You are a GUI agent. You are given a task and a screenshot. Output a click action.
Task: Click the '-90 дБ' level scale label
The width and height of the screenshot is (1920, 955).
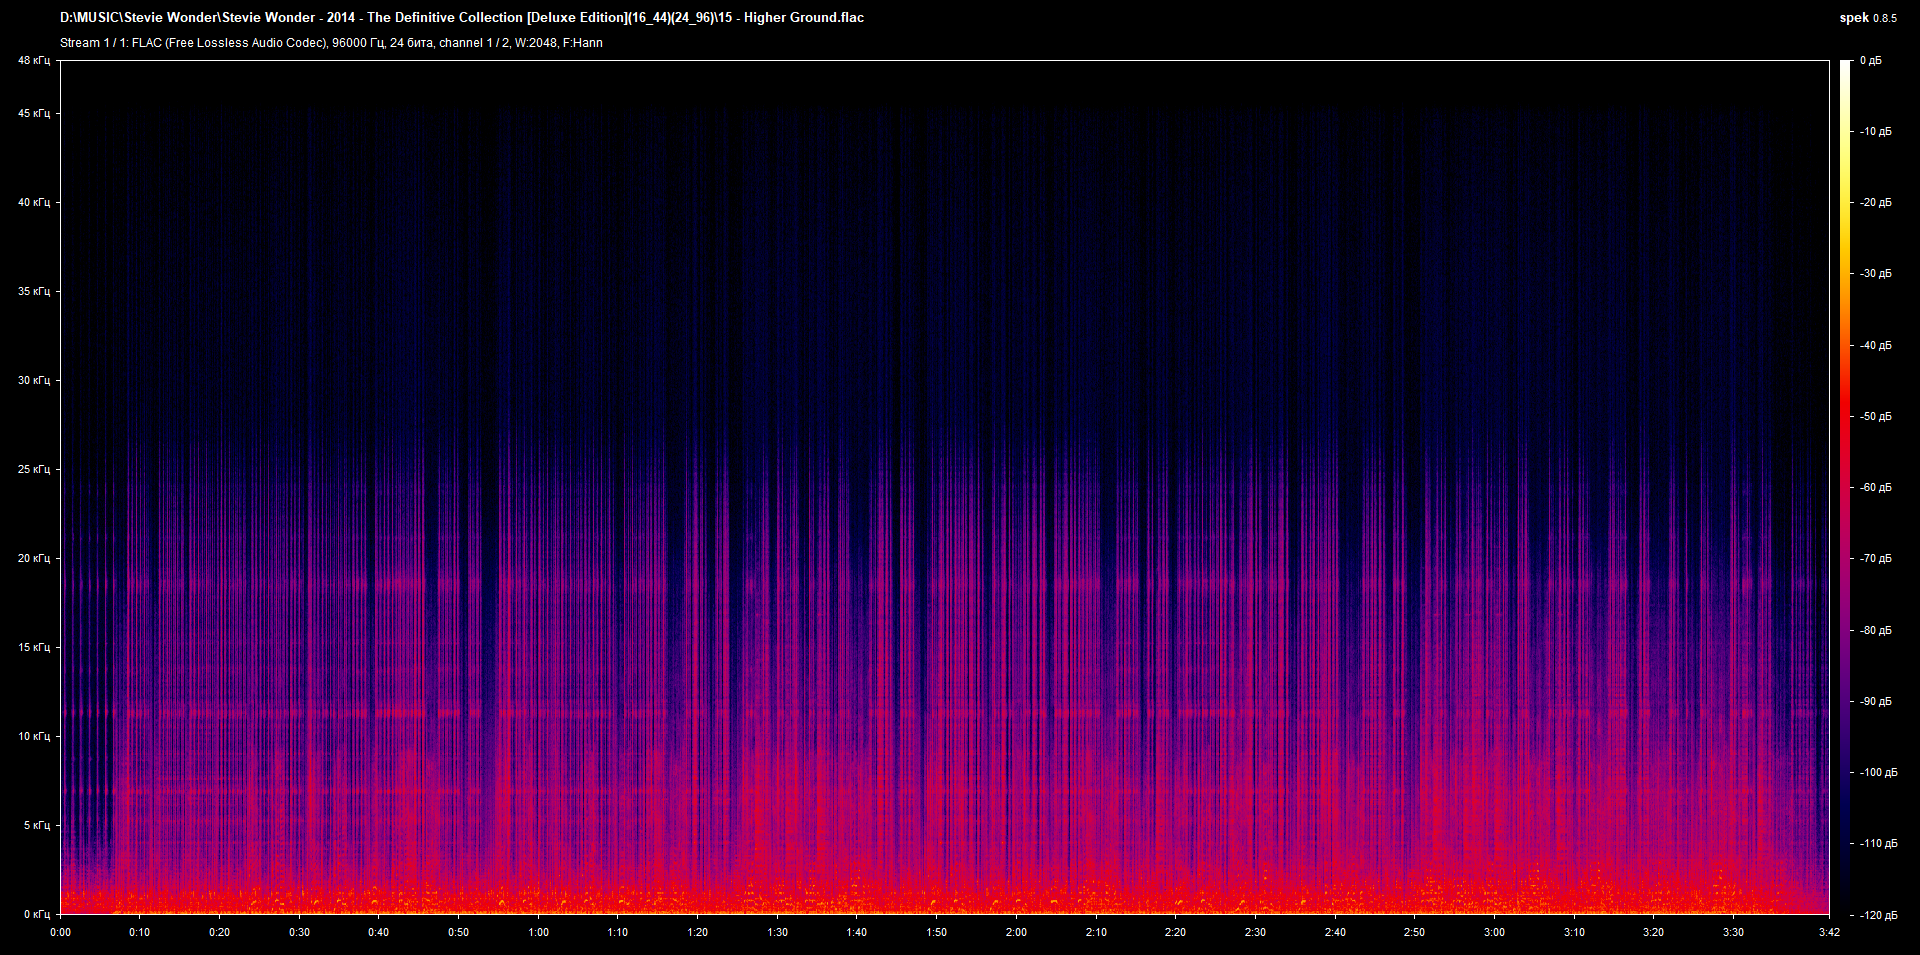coord(1876,702)
